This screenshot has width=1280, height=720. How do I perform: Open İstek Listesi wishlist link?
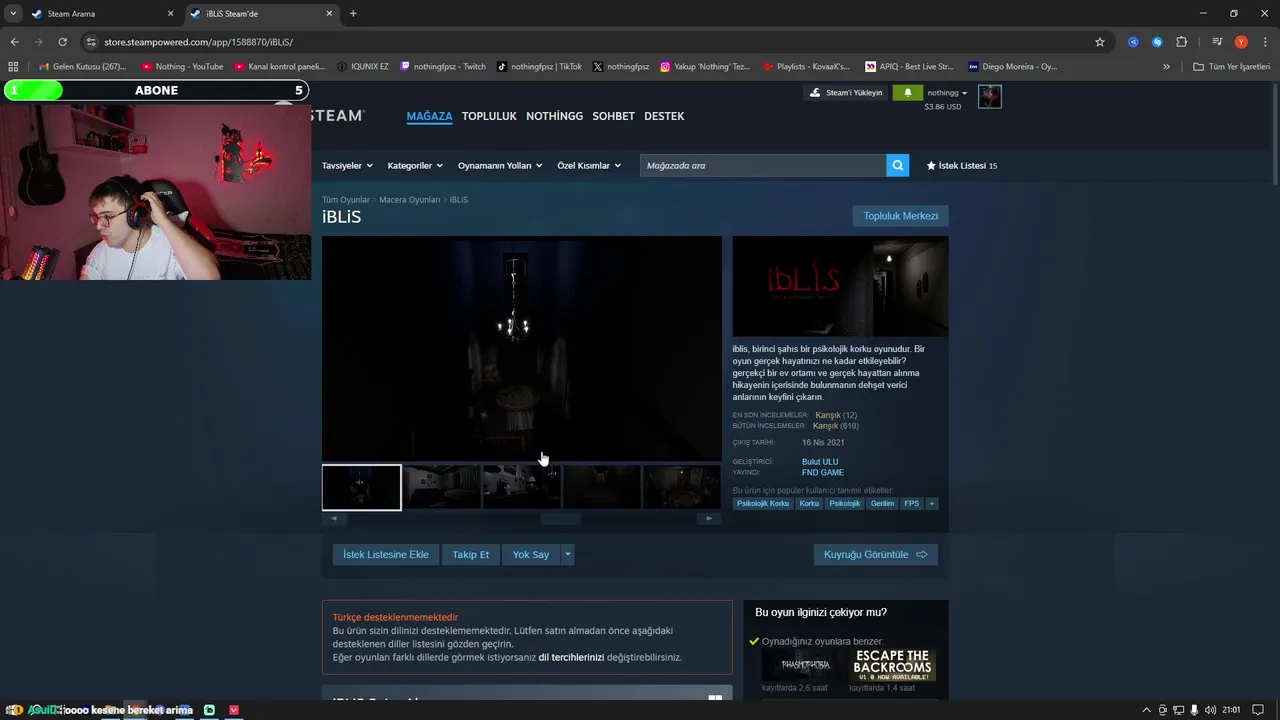962,166
